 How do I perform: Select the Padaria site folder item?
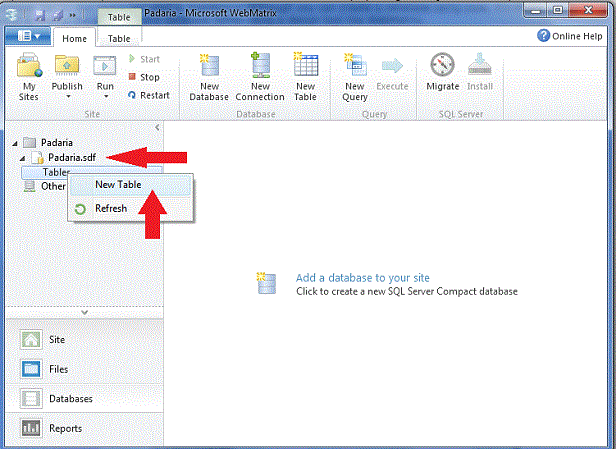(x=57, y=143)
